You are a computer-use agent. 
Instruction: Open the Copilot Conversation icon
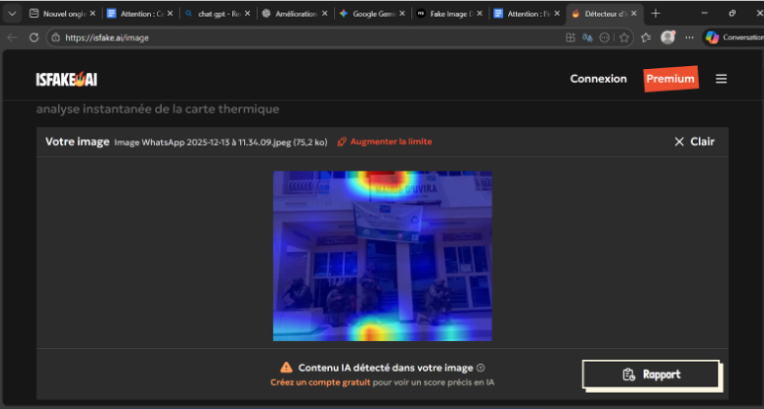pyautogui.click(x=712, y=37)
